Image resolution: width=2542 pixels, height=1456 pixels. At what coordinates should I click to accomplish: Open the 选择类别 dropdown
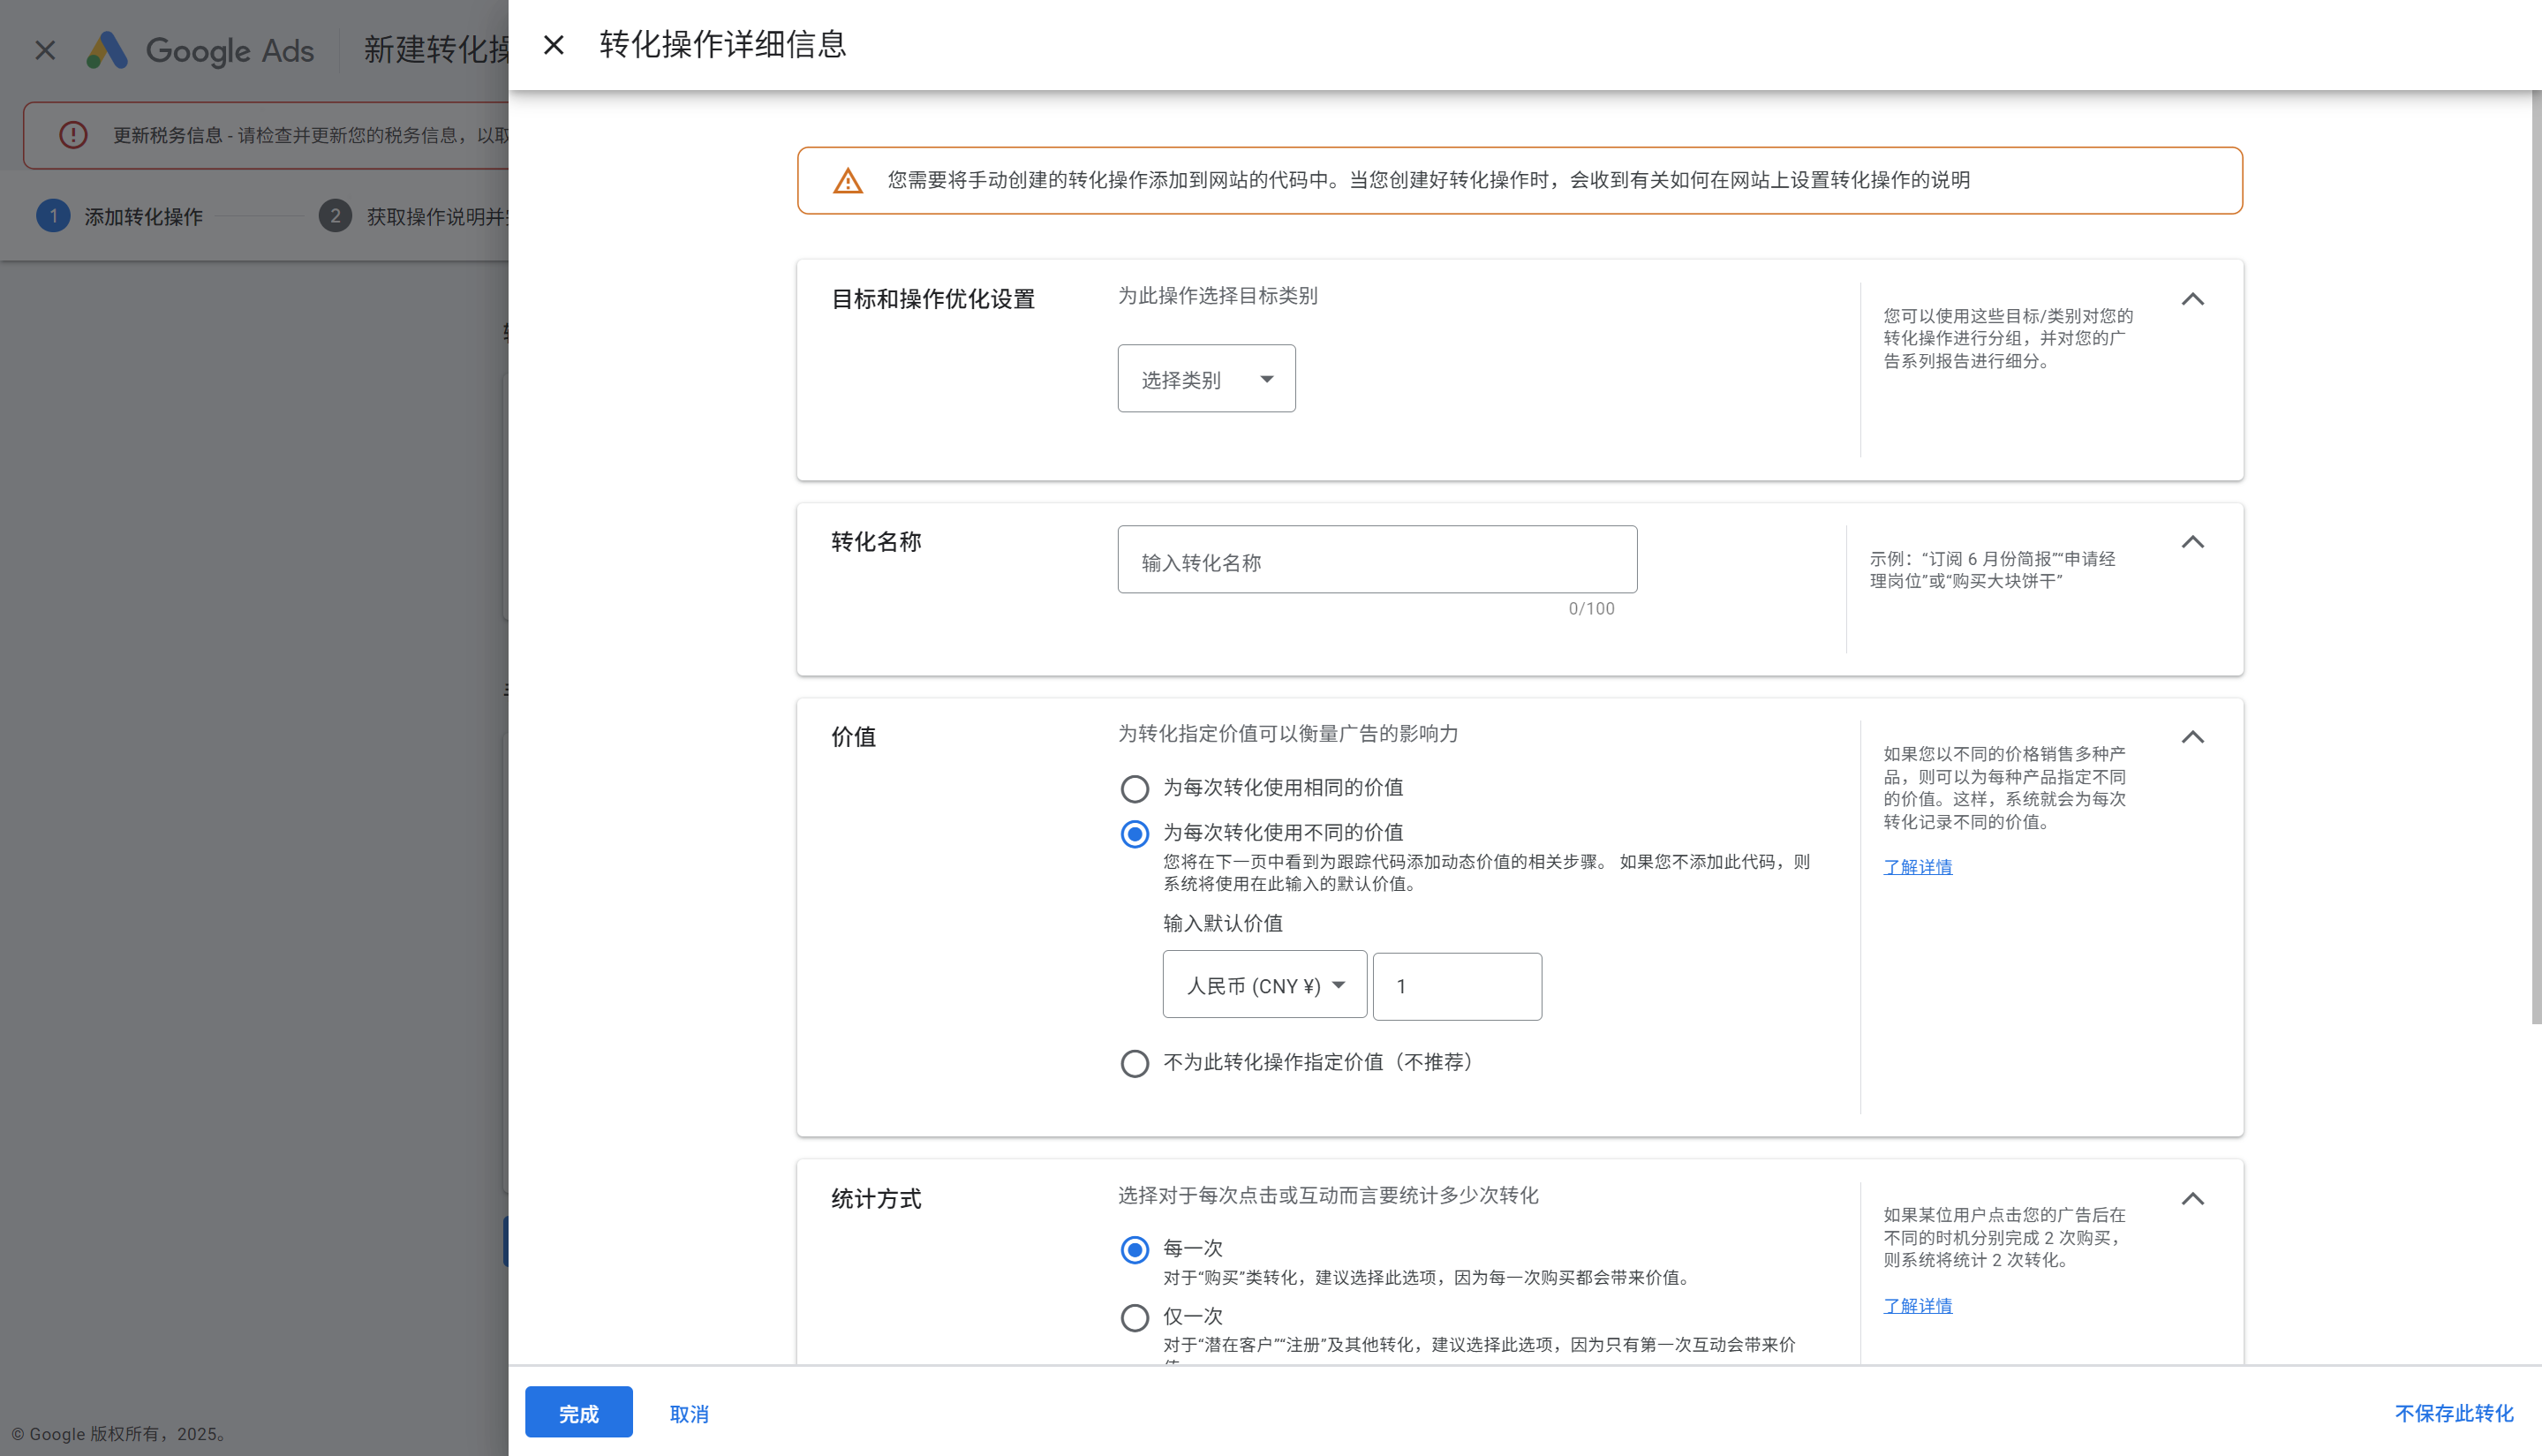click(1206, 379)
